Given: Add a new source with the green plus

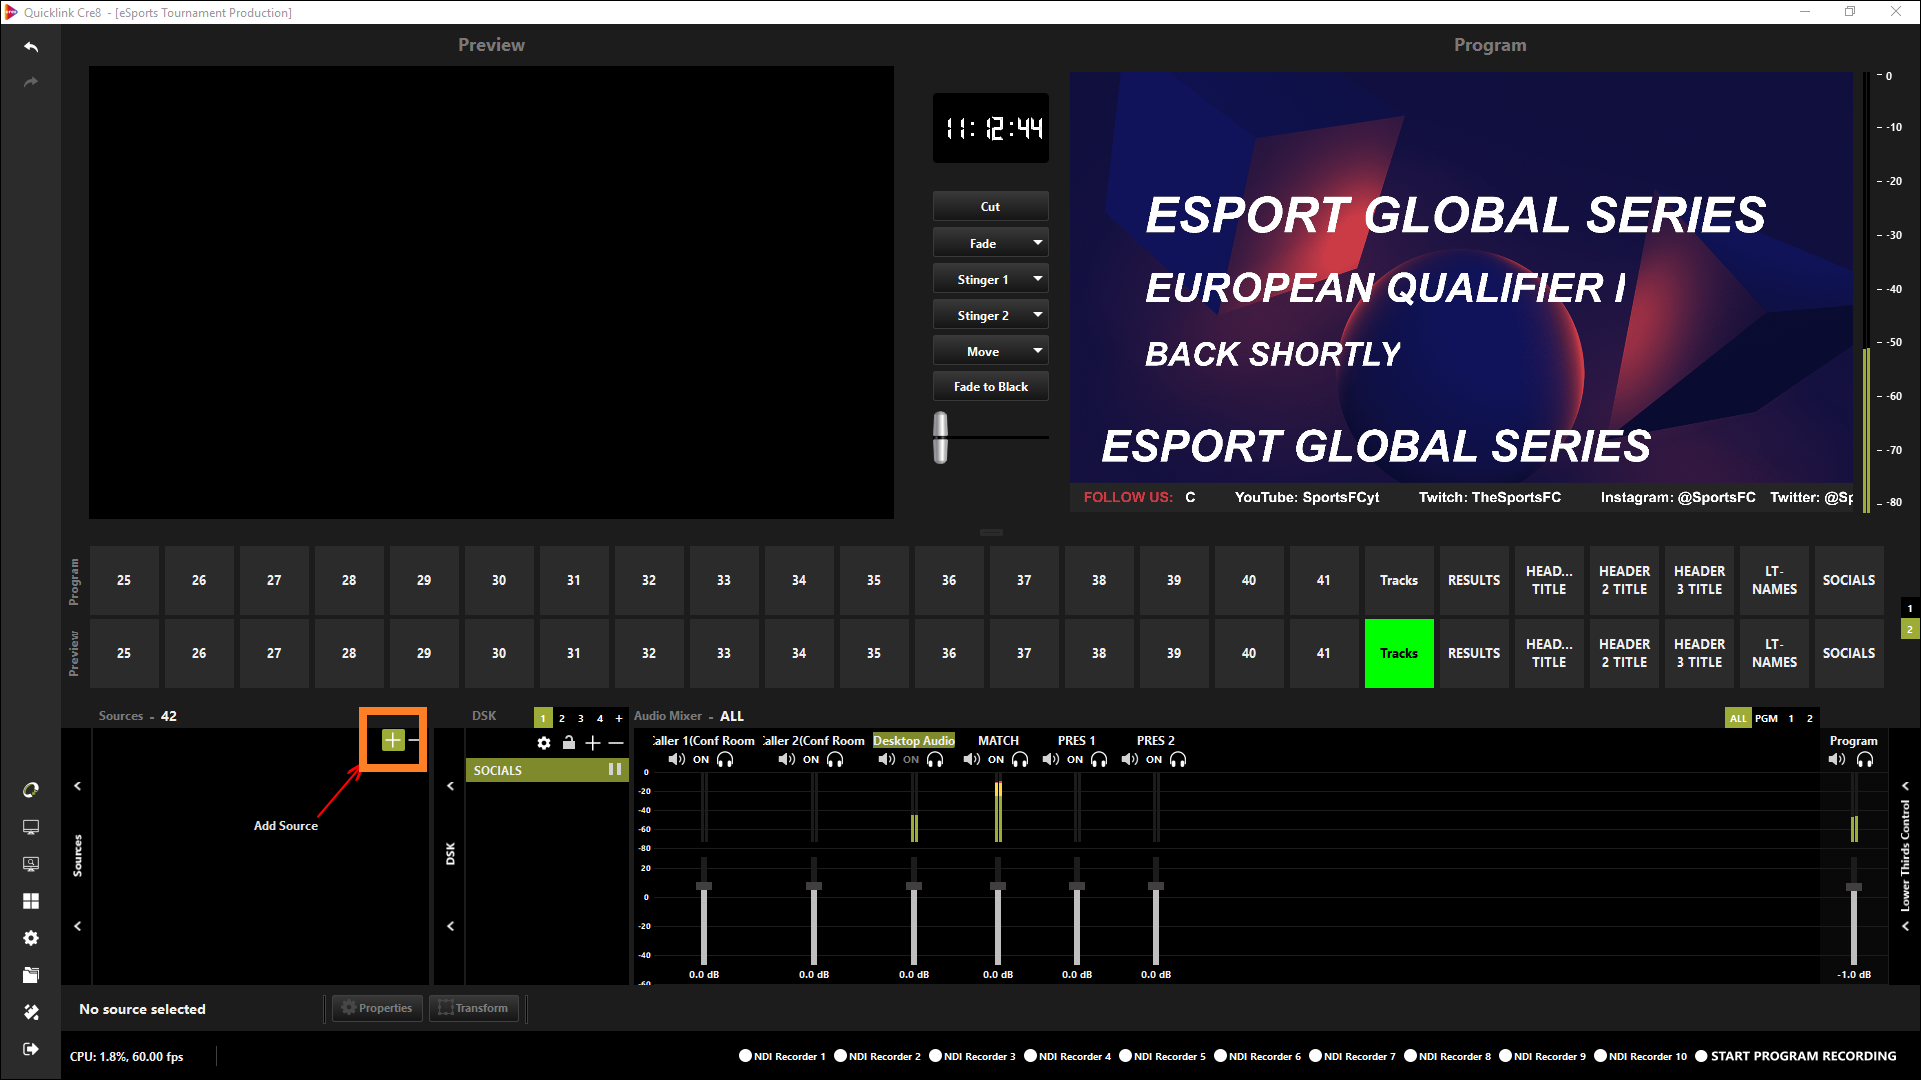Looking at the screenshot, I should pyautogui.click(x=393, y=740).
